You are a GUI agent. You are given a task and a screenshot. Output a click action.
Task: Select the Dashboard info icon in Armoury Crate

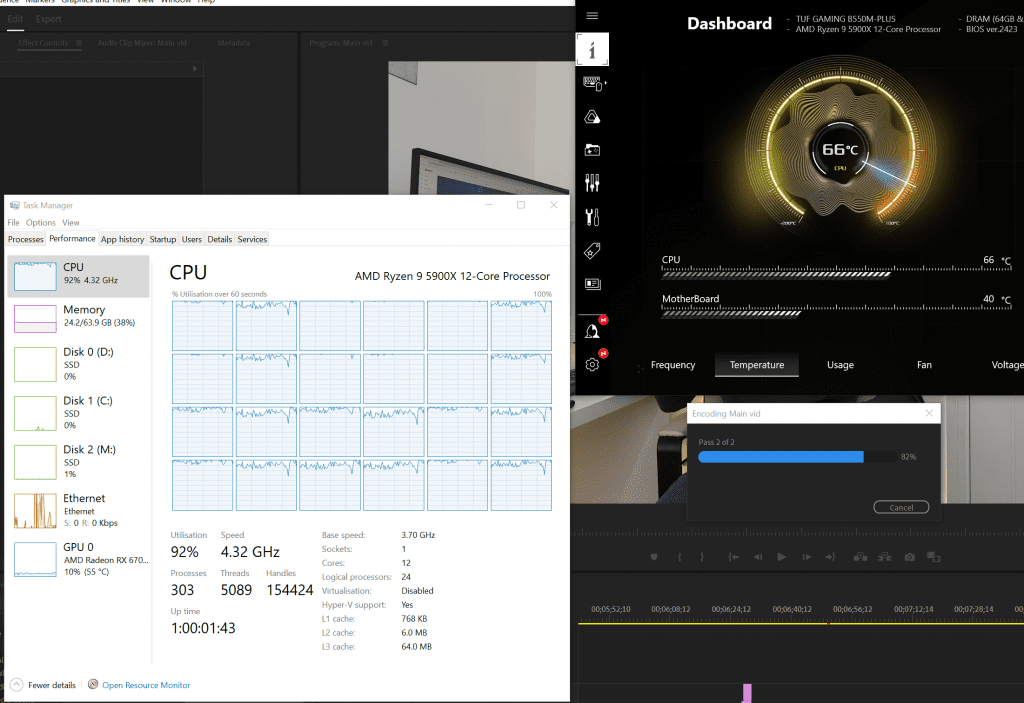tap(592, 50)
